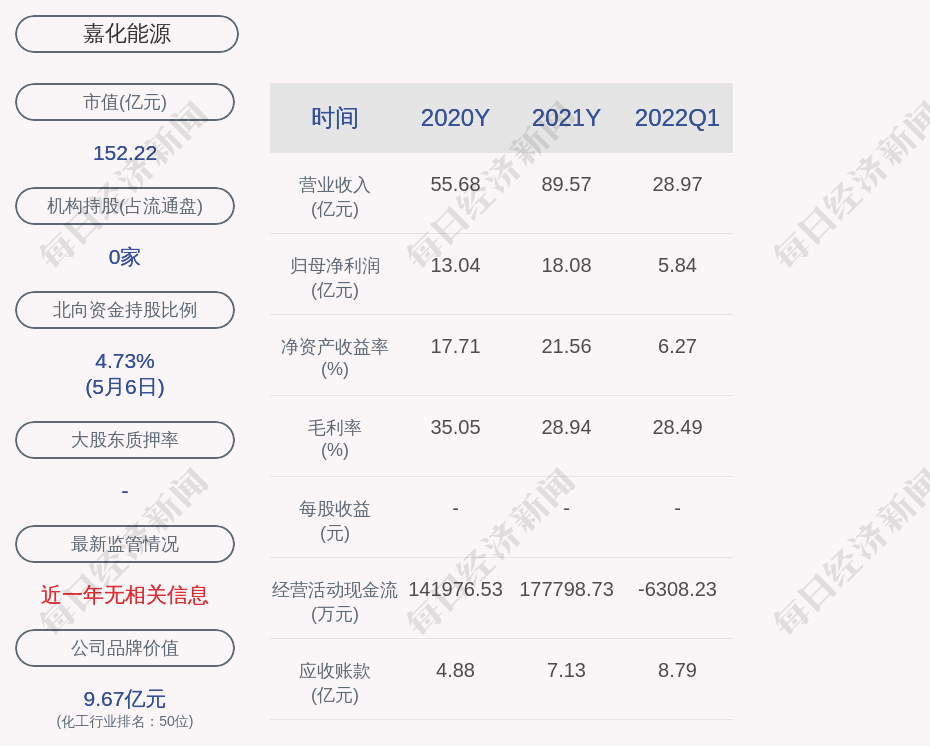Click the 4.73% northbound holding value

point(125,361)
